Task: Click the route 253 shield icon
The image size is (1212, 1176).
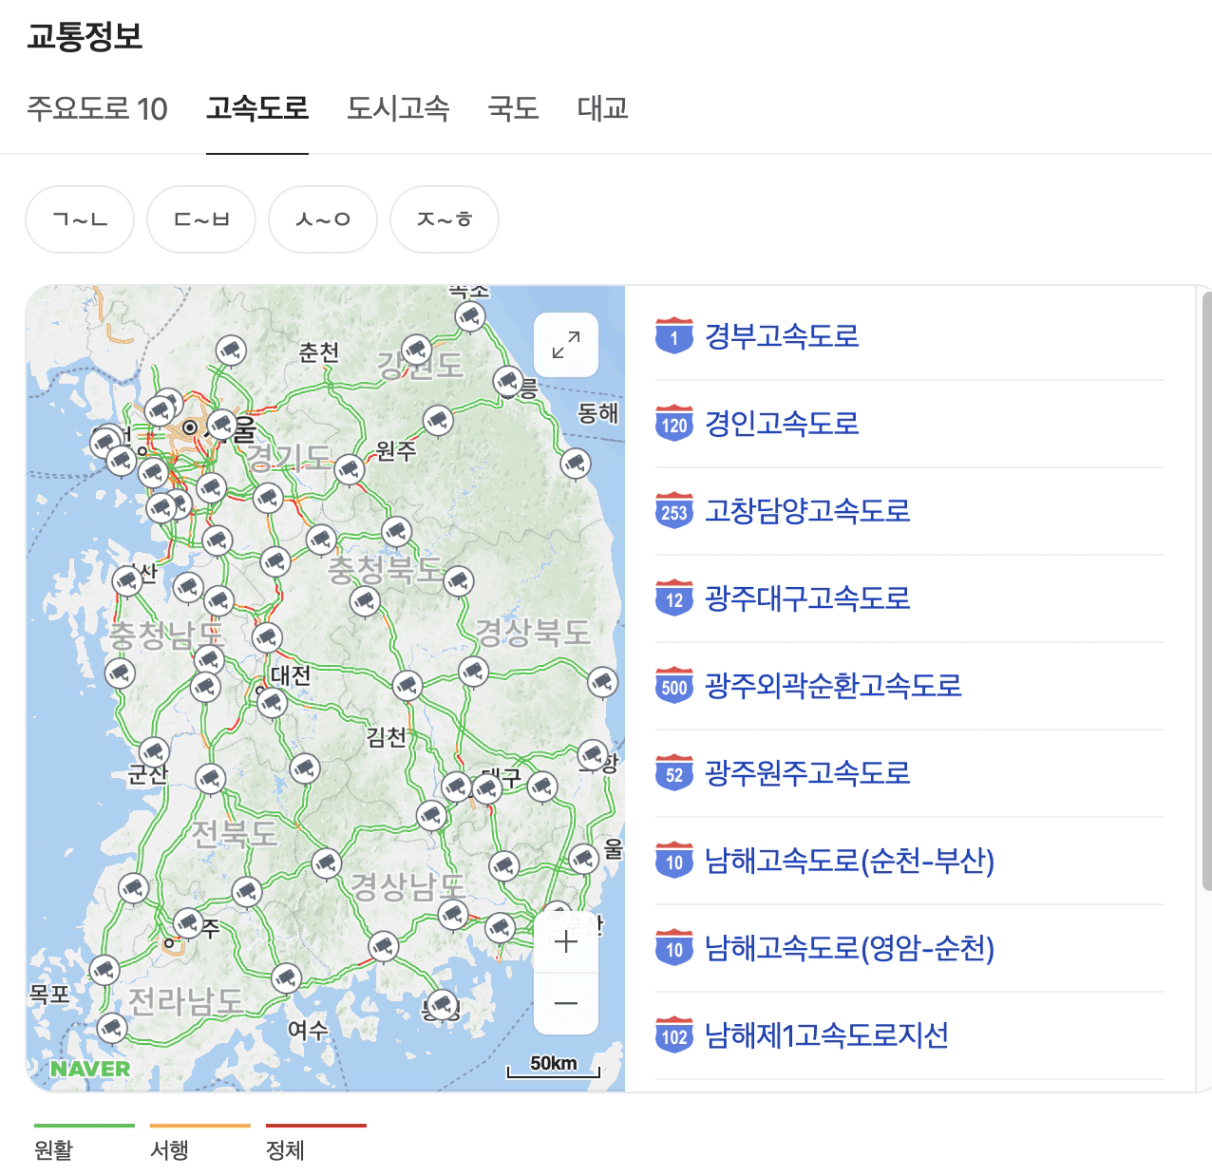Action: point(674,512)
